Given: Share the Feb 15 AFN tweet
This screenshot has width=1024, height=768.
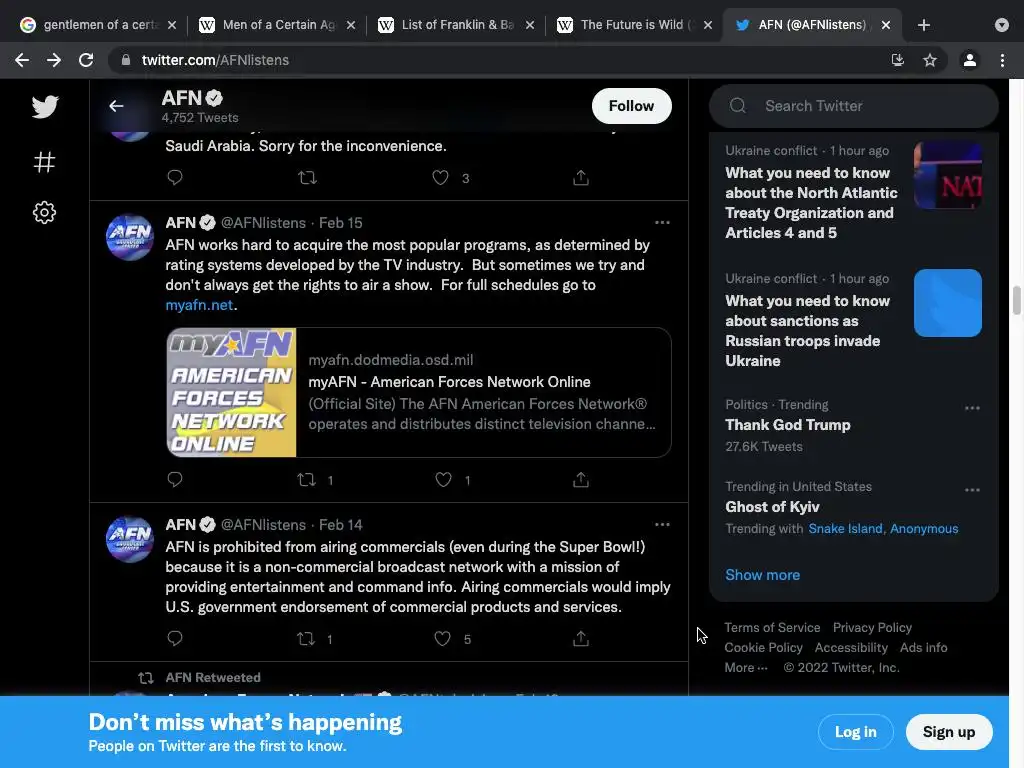Looking at the screenshot, I should [581, 479].
